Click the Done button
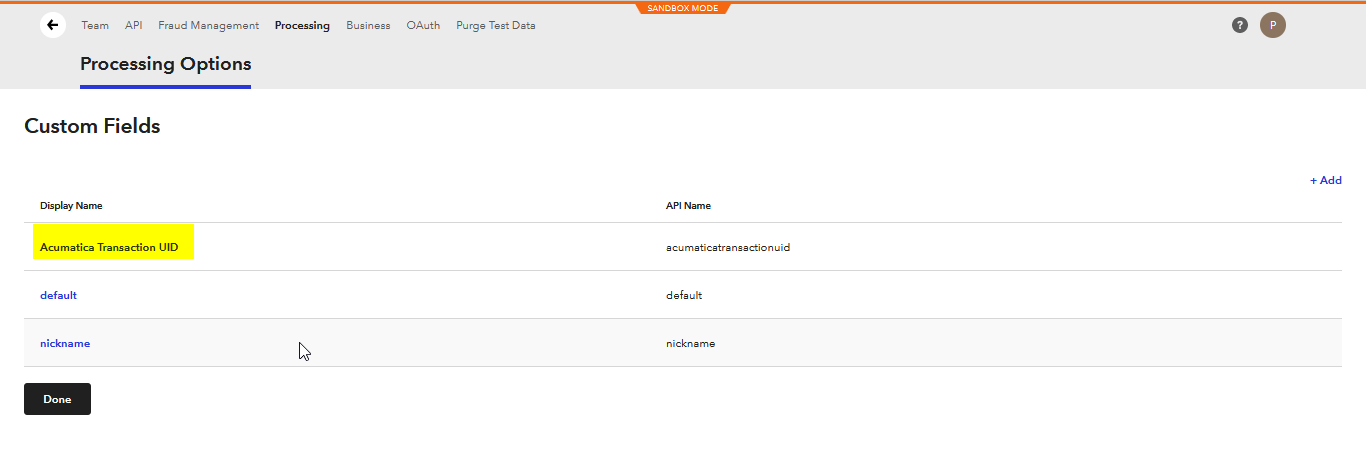The width and height of the screenshot is (1366, 456). 57,399
